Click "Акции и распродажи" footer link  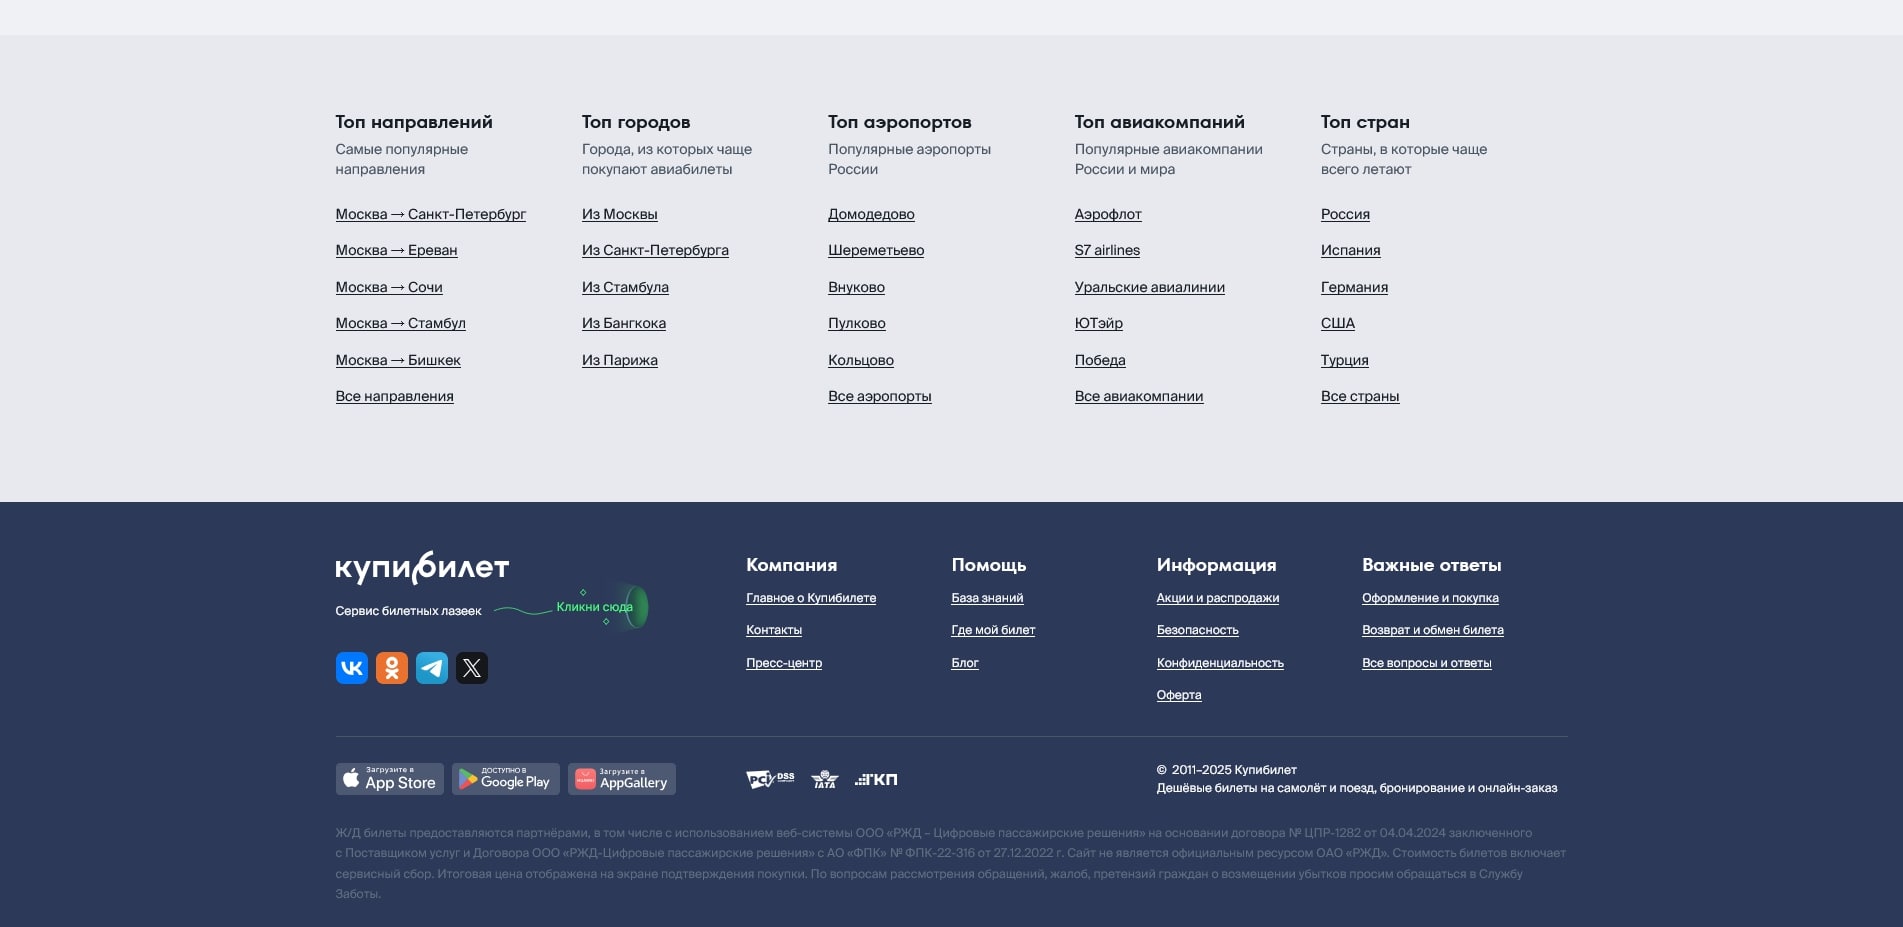1218,598
